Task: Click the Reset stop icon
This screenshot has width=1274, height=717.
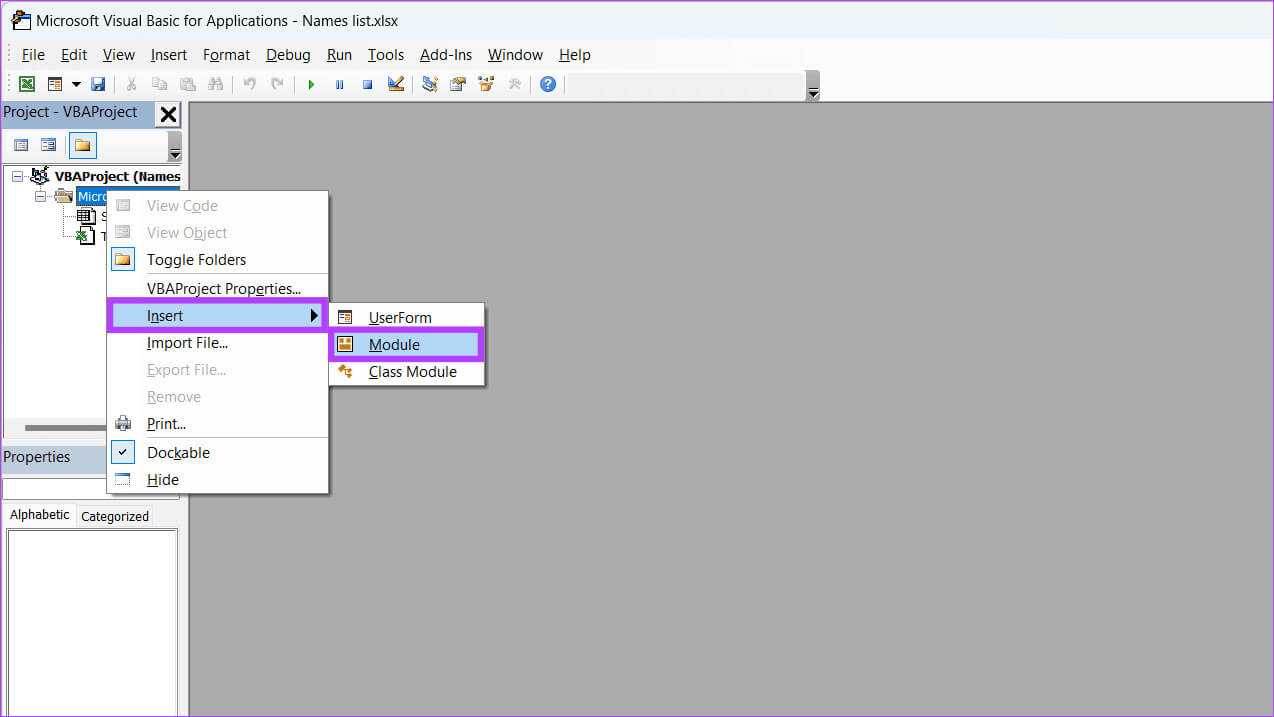Action: [x=367, y=84]
